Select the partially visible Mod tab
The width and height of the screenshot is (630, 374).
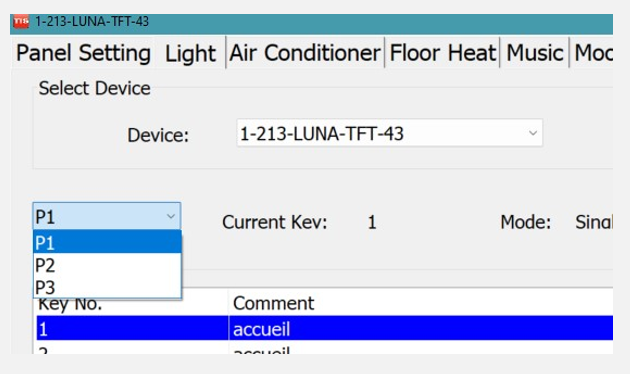click(x=592, y=53)
